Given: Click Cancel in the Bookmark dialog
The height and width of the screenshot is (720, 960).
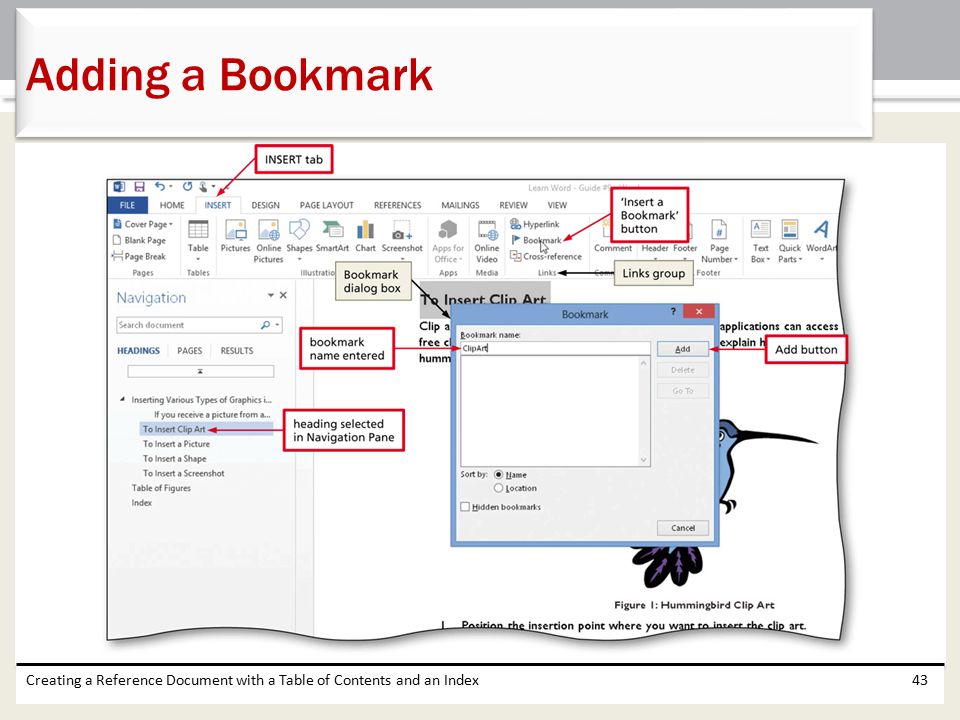Looking at the screenshot, I should pyautogui.click(x=683, y=528).
